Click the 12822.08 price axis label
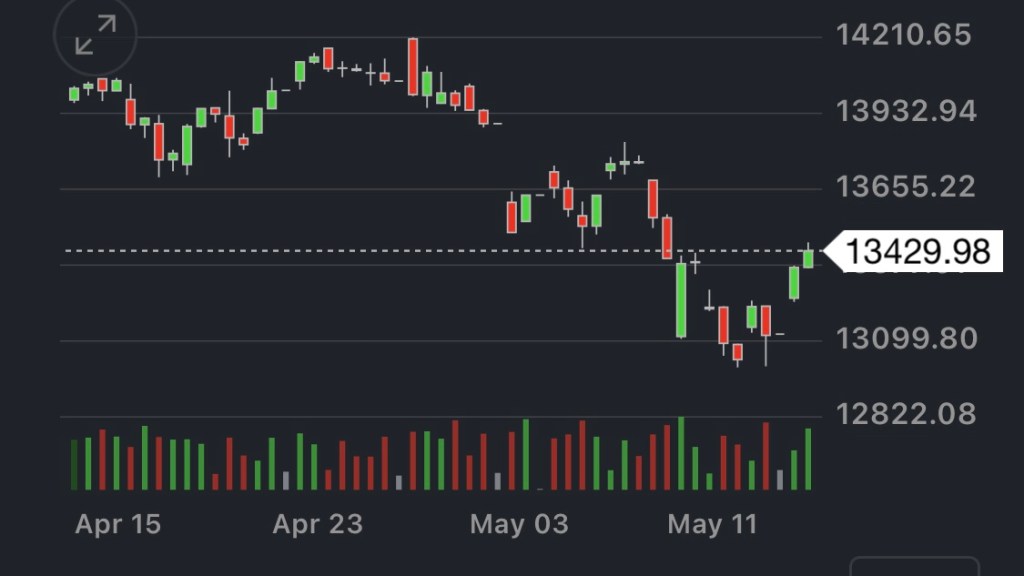This screenshot has height=576, width=1024. 906,414
